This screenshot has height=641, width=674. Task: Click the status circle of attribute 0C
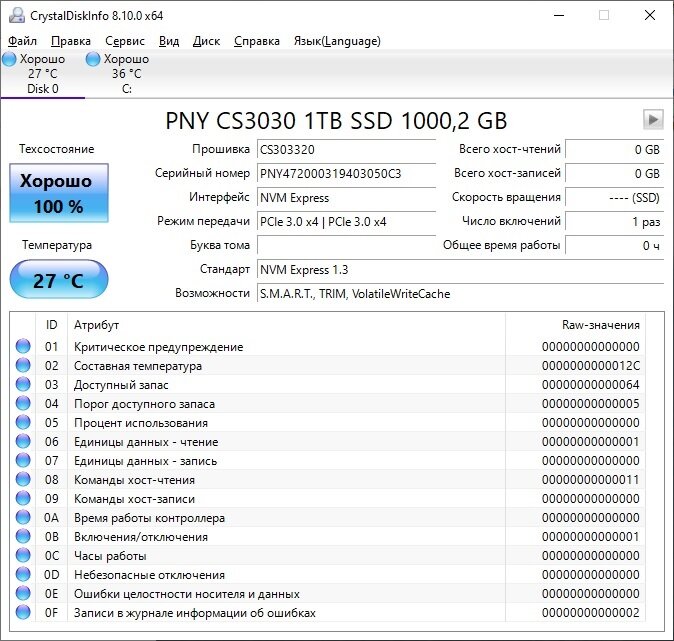[x=23, y=555]
